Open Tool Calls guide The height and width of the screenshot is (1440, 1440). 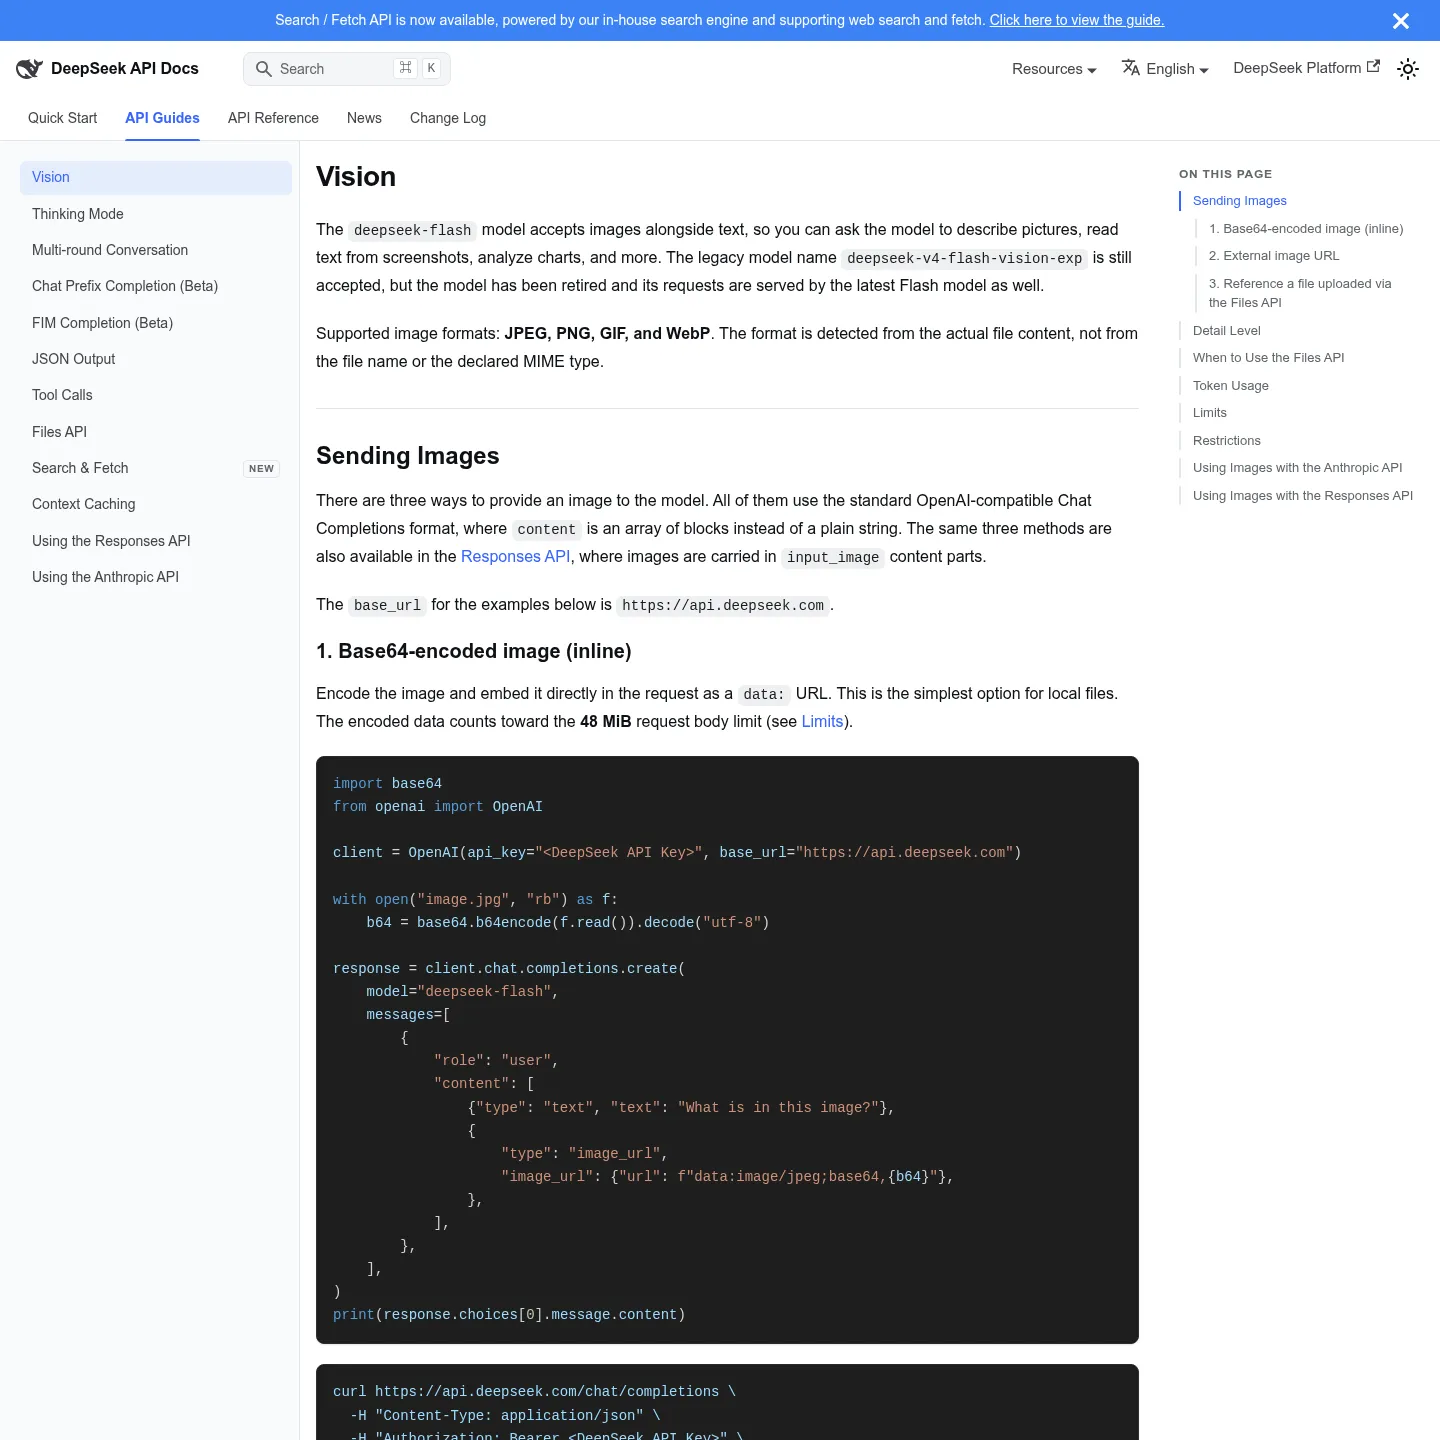[x=156, y=395]
